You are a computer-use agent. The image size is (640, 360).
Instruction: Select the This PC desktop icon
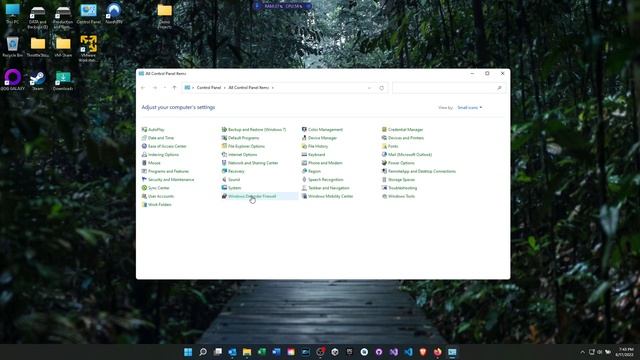click(x=13, y=13)
